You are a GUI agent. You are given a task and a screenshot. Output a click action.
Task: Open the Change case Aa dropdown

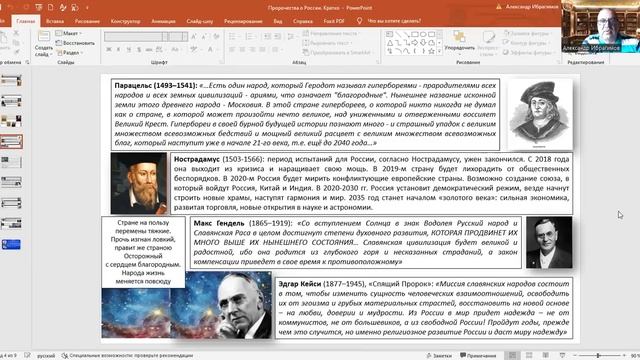[176, 49]
